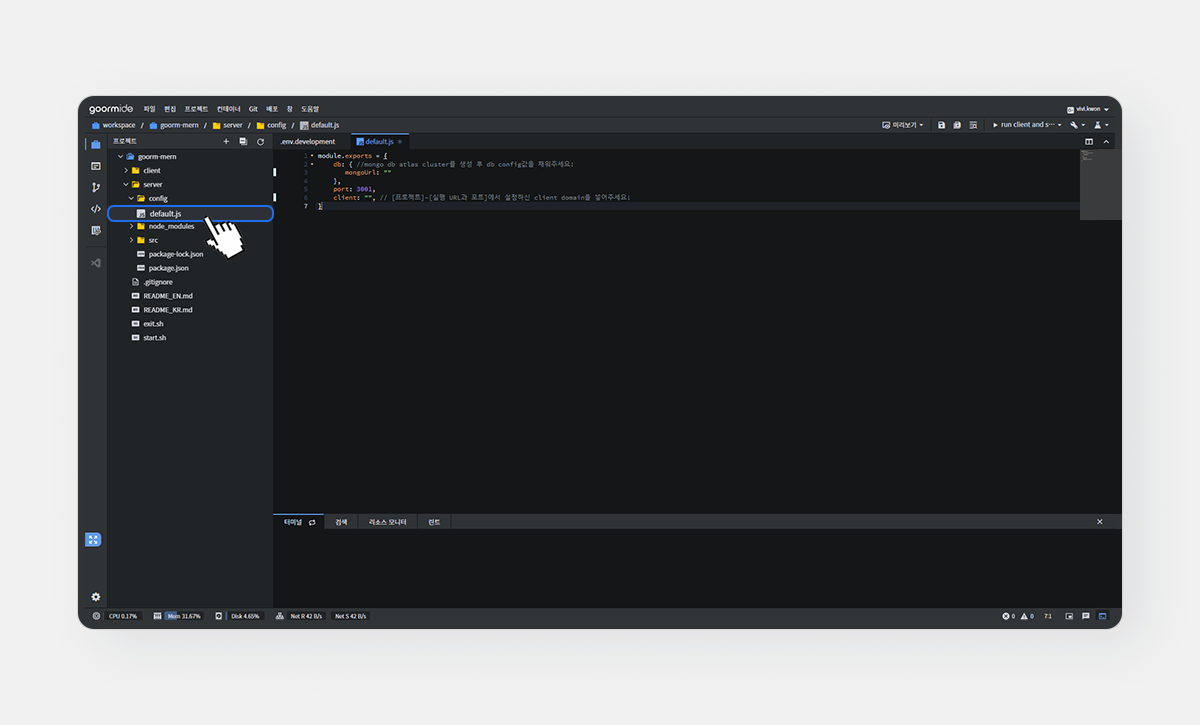Save the file with the floppy disk icon

[x=941, y=125]
